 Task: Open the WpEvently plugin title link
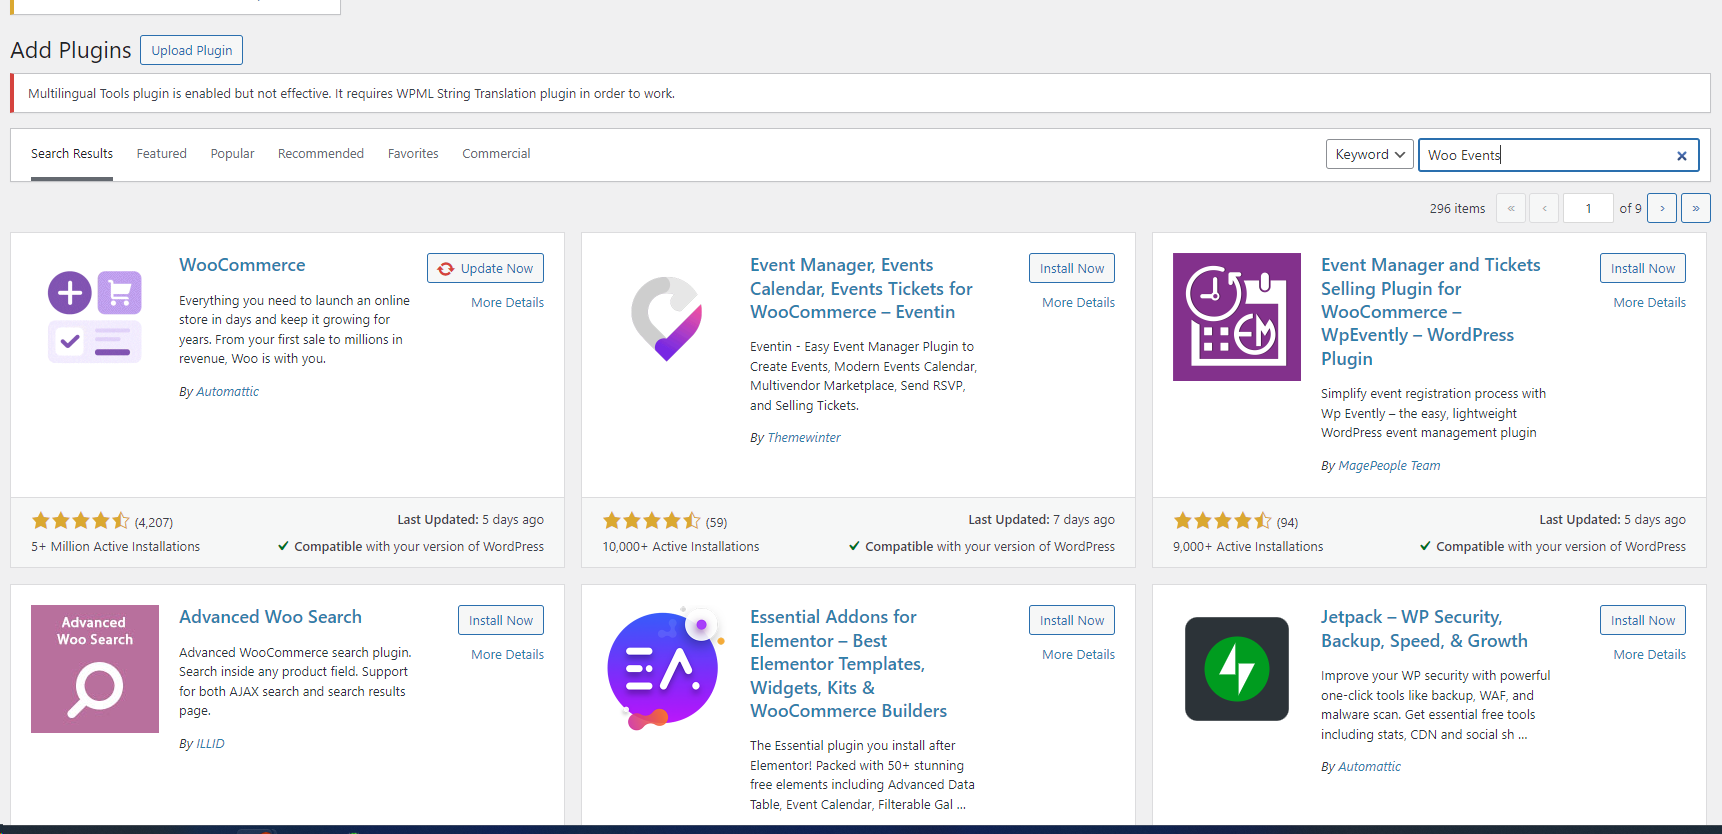coord(1431,312)
